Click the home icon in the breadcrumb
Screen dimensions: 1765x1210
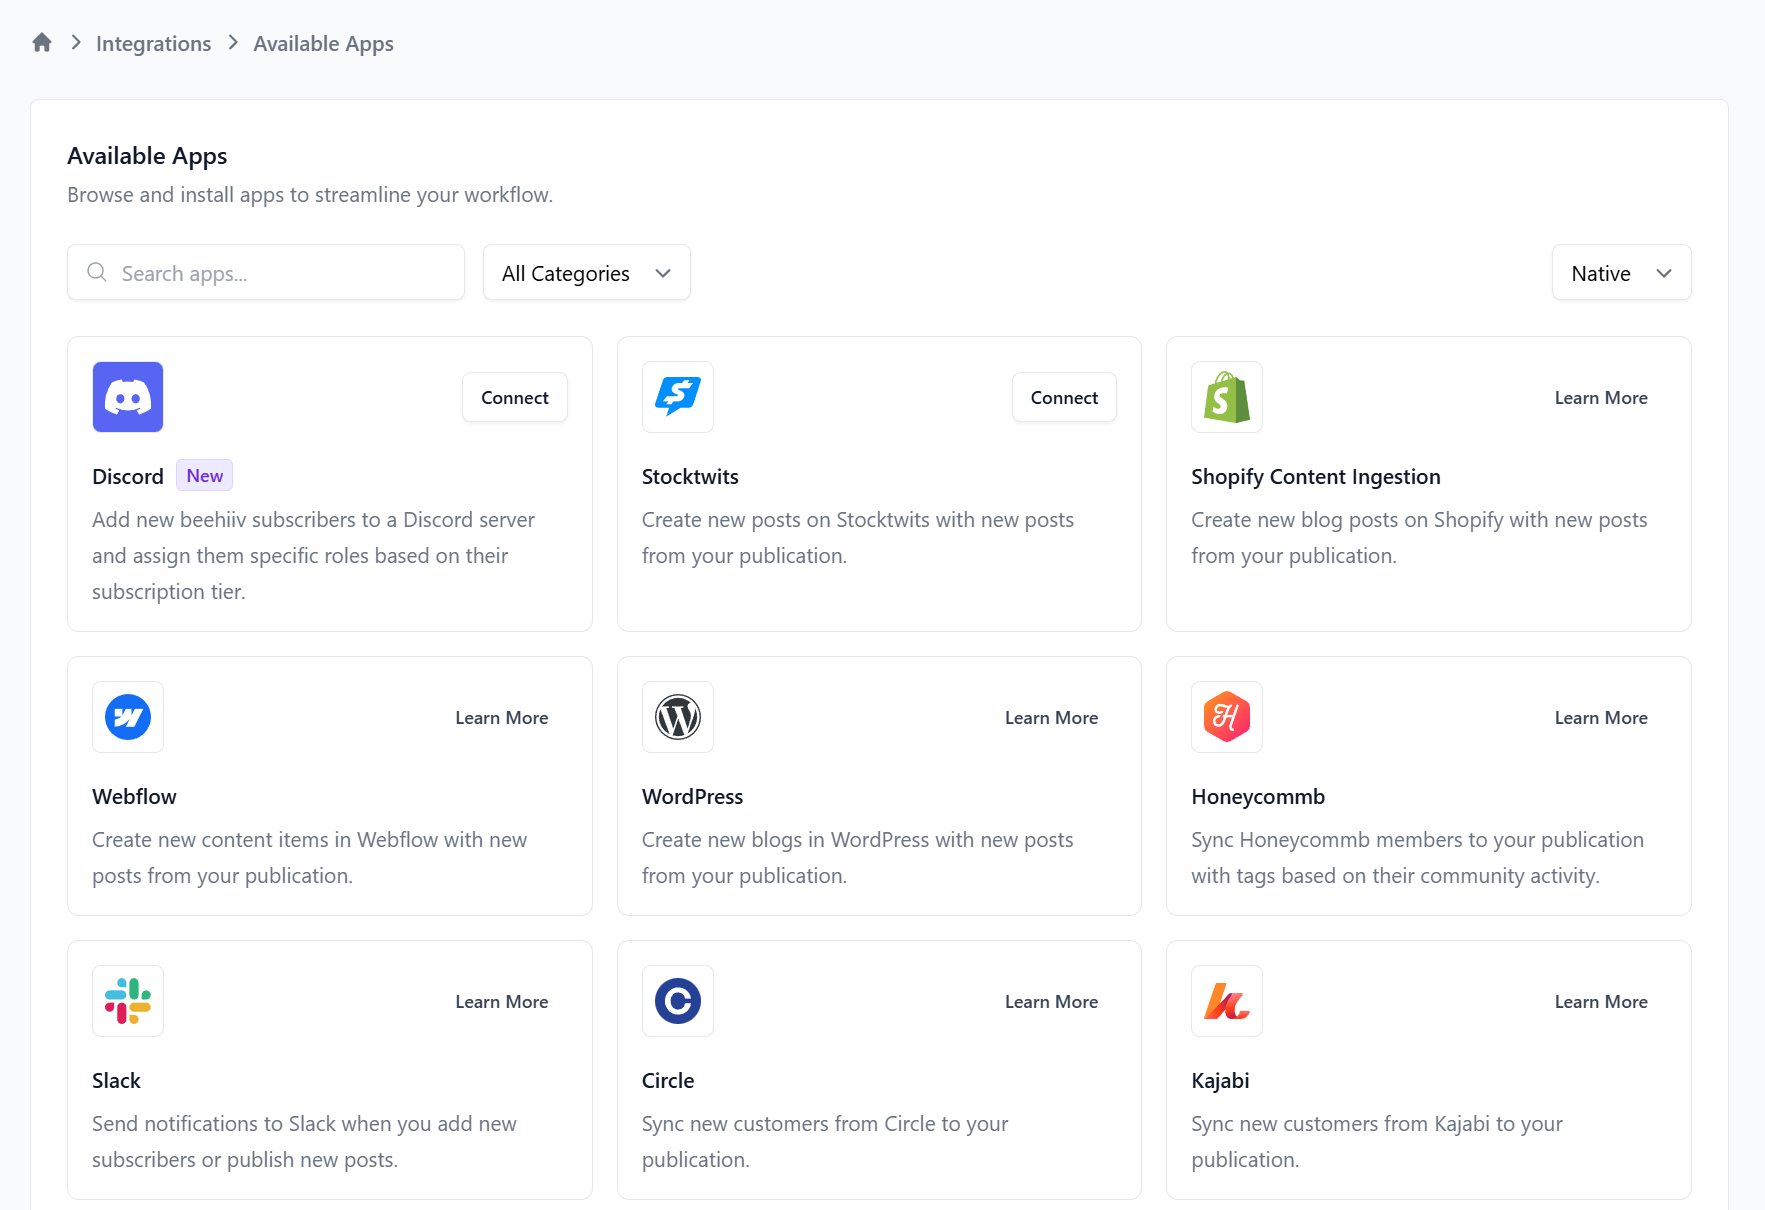pyautogui.click(x=41, y=42)
